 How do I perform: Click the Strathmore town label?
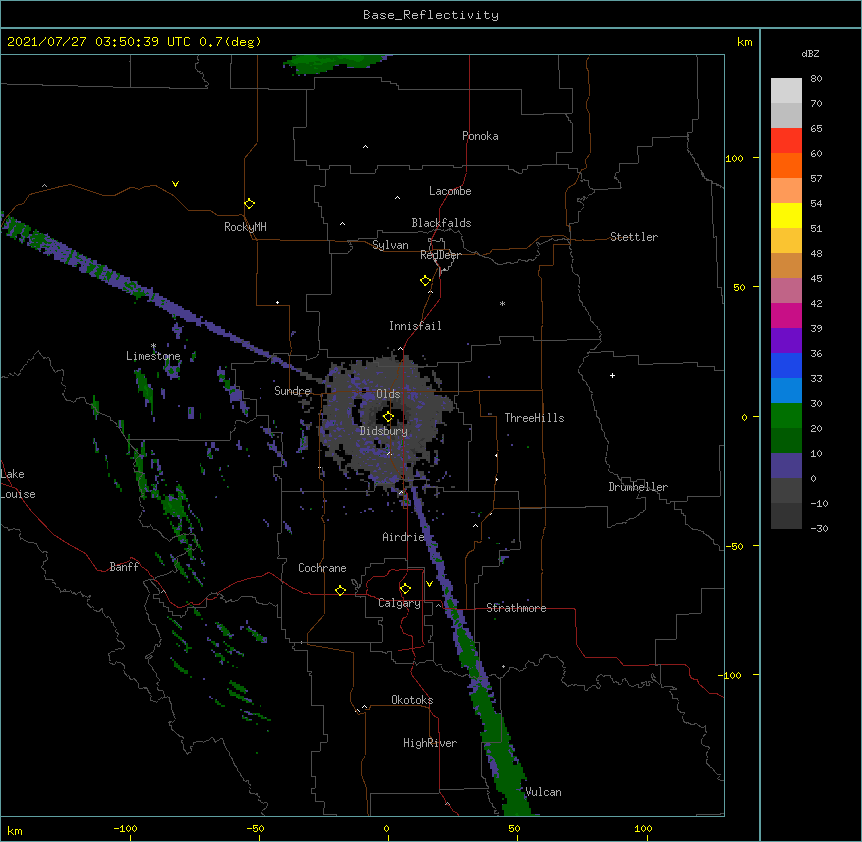point(516,608)
